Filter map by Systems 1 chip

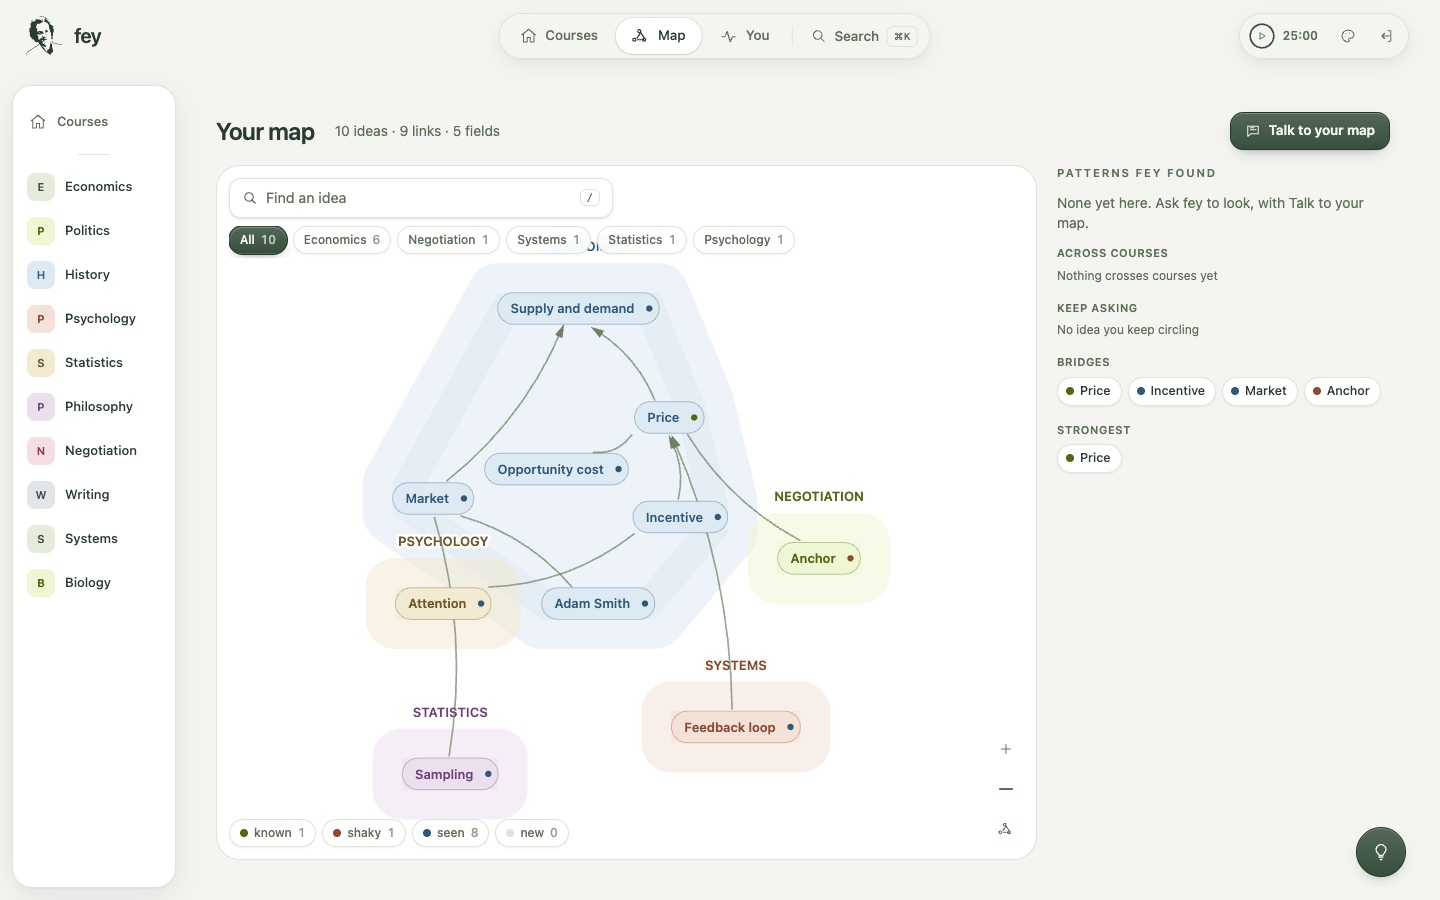point(548,240)
